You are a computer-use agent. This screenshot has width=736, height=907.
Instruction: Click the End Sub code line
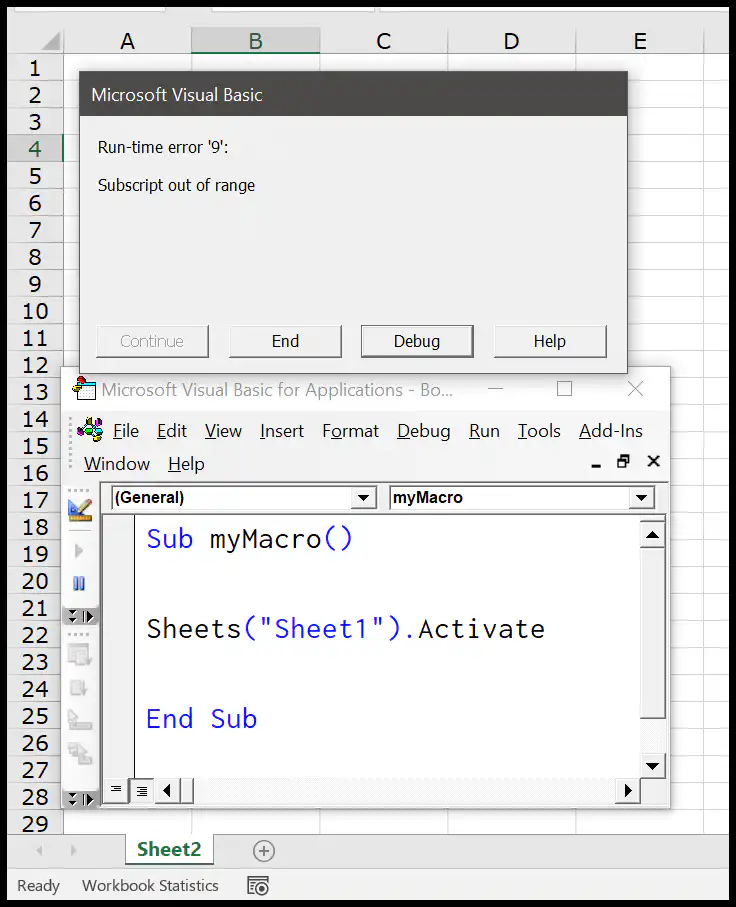[x=201, y=719]
